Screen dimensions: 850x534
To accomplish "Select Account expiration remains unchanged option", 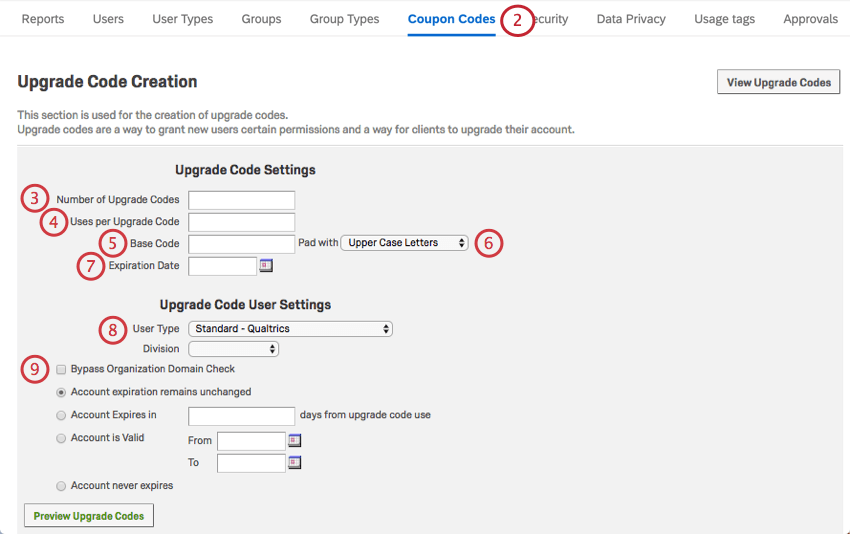I will (x=62, y=392).
